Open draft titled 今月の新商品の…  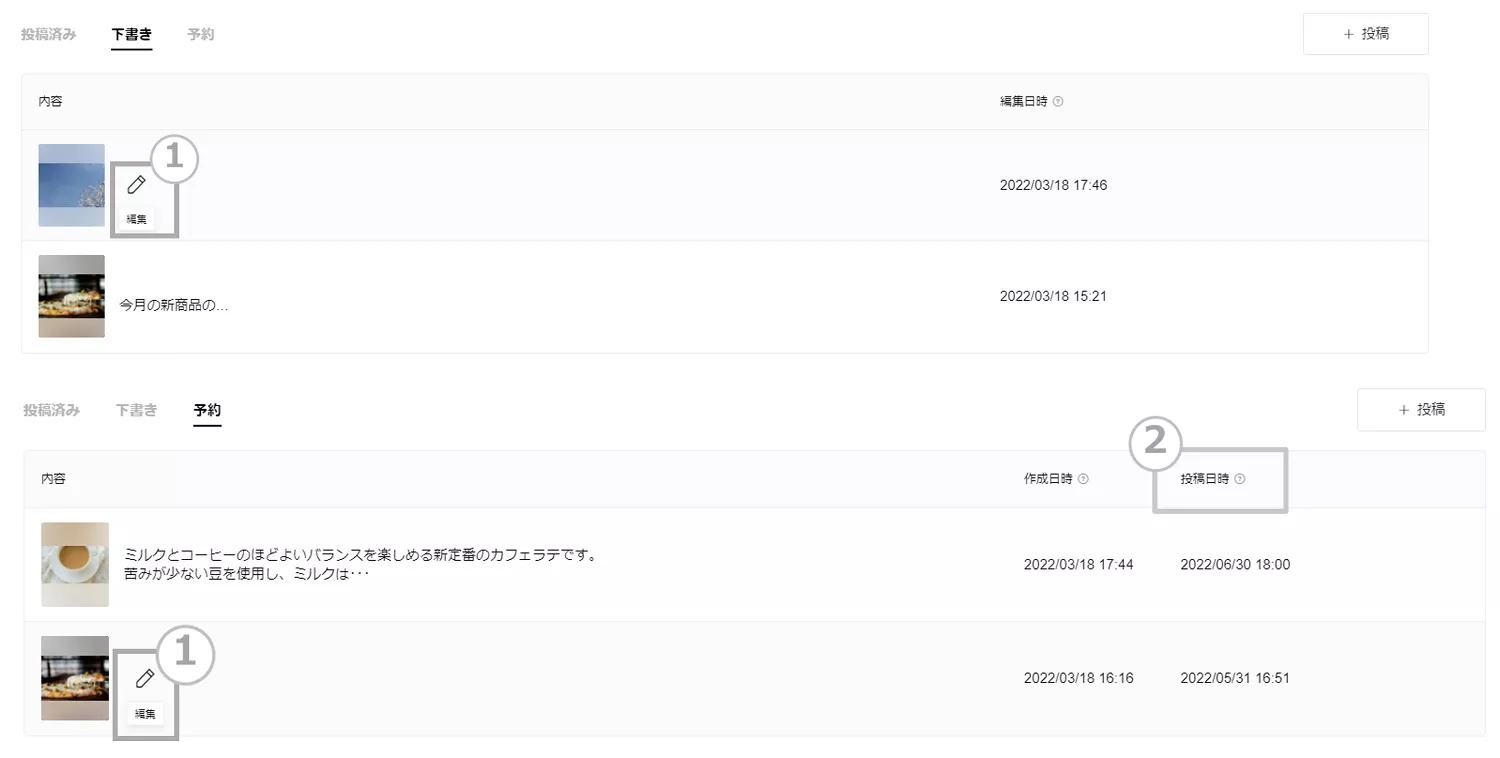click(x=174, y=305)
